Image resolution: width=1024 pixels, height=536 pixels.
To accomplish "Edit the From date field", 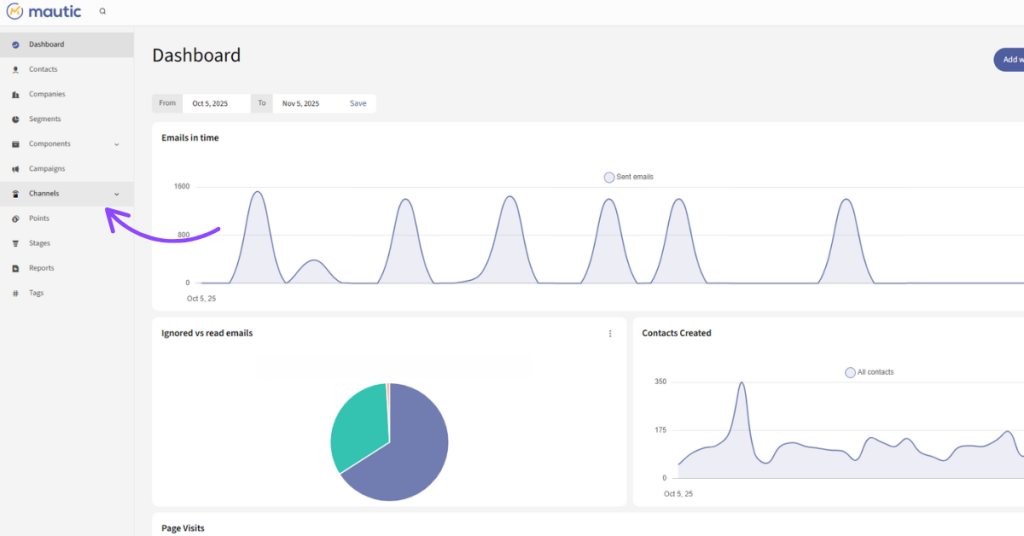I will click(x=216, y=103).
